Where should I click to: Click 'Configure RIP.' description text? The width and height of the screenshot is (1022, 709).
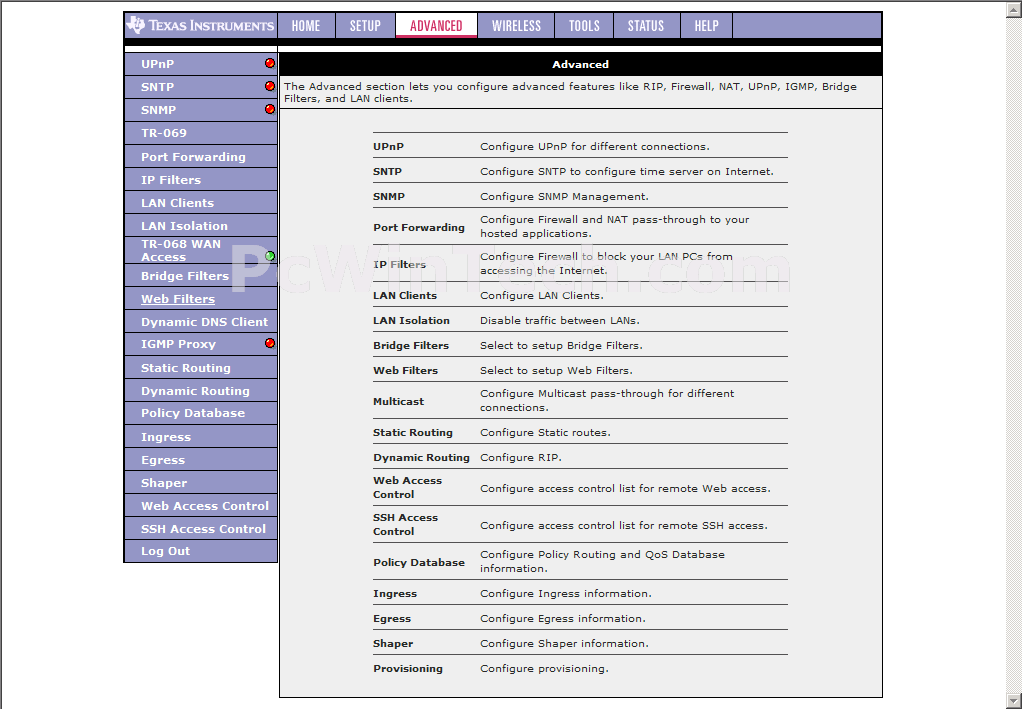(521, 457)
